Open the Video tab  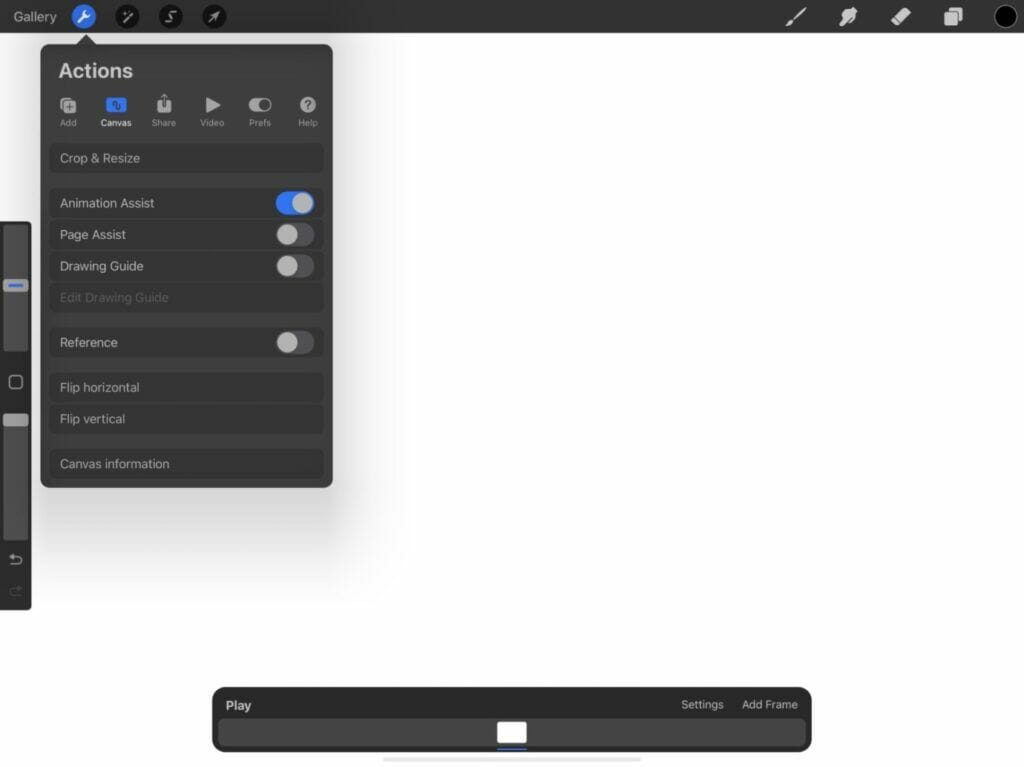coord(212,111)
